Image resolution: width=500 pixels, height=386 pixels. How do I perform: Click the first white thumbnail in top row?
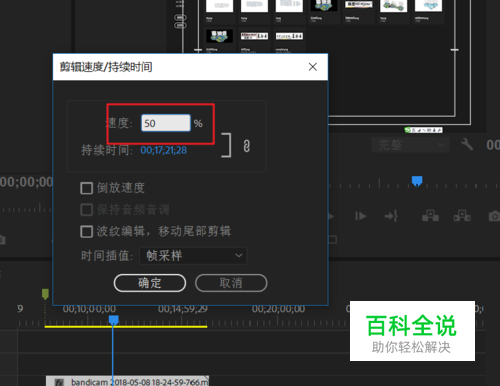[x=219, y=6]
